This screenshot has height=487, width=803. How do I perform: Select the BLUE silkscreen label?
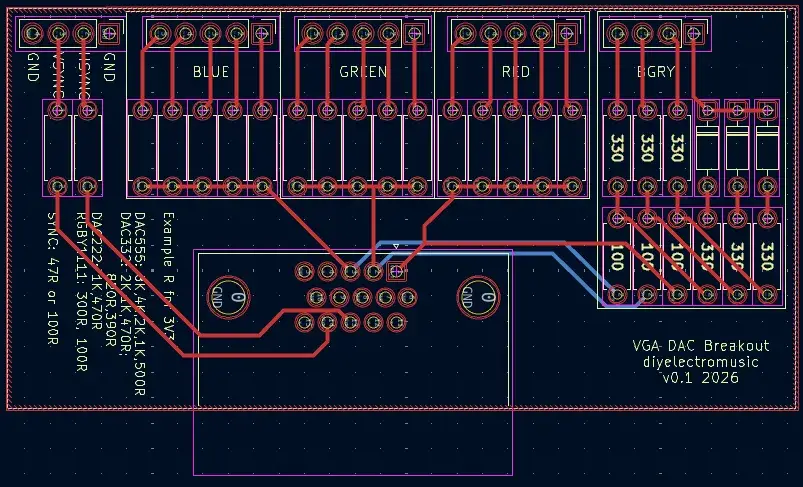tap(210, 72)
